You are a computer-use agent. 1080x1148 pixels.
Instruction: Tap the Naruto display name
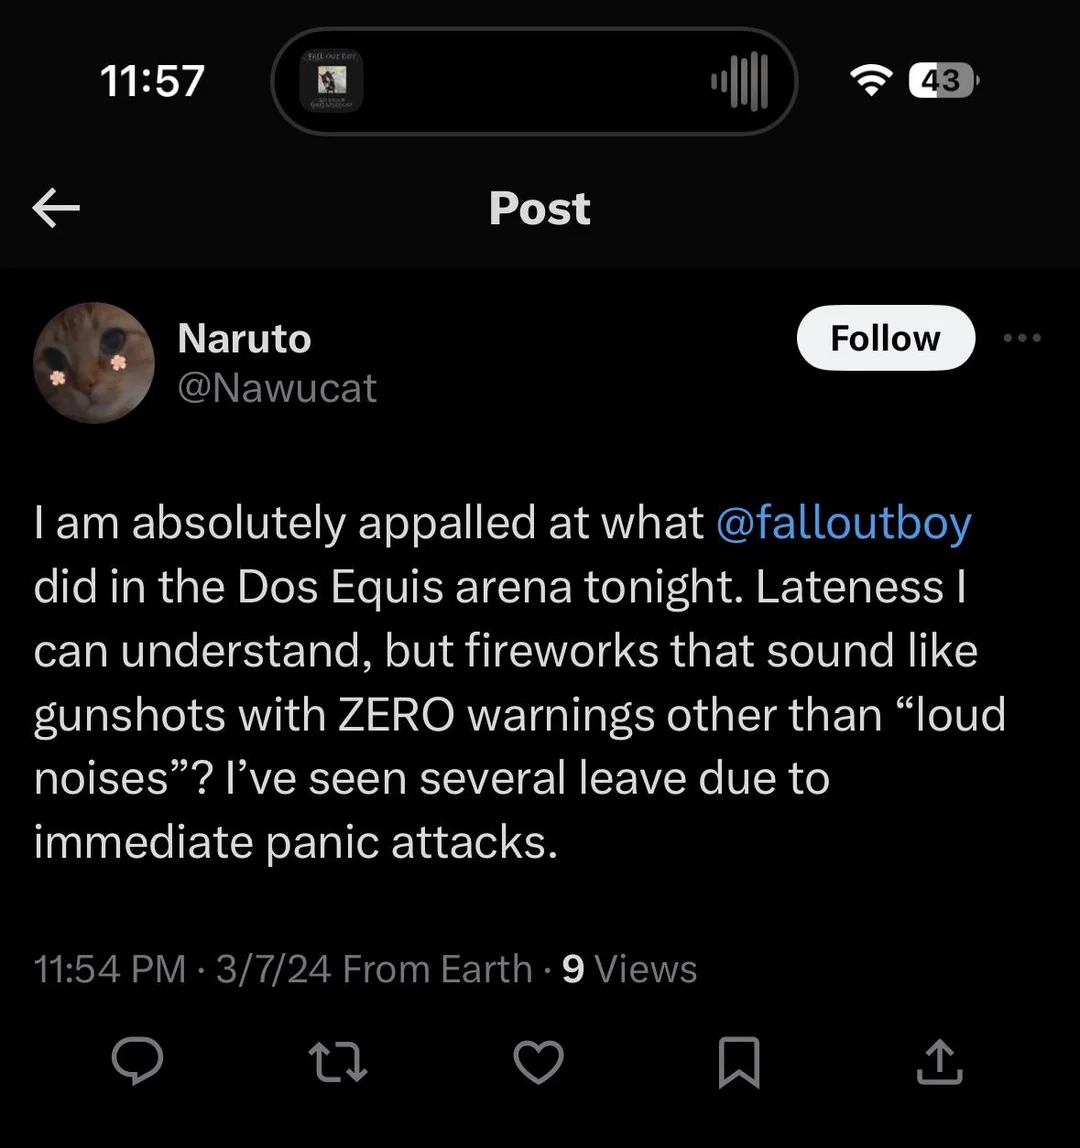244,339
